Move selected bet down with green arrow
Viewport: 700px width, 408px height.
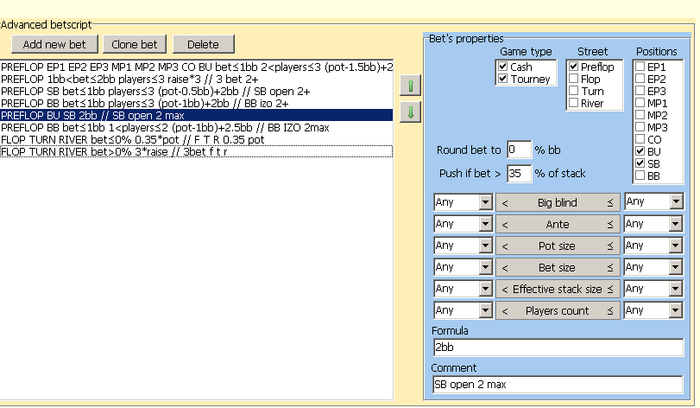(x=410, y=112)
